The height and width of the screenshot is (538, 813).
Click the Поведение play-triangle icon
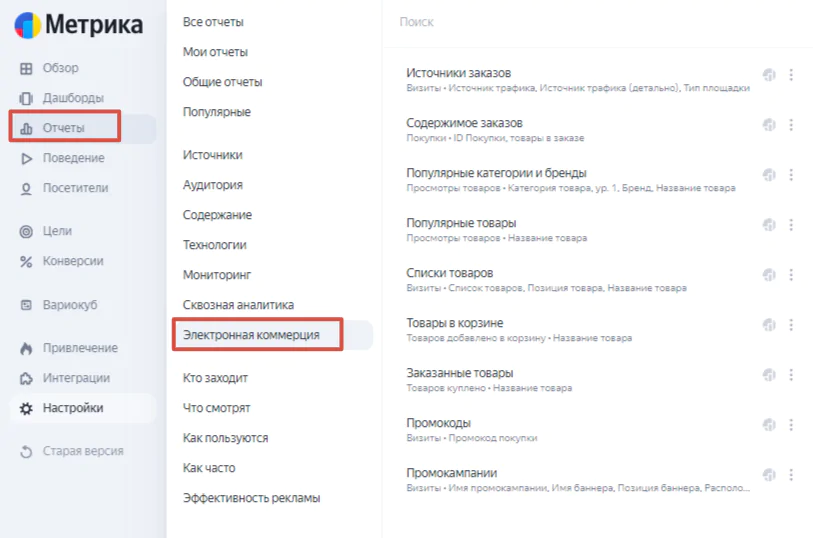[26, 159]
